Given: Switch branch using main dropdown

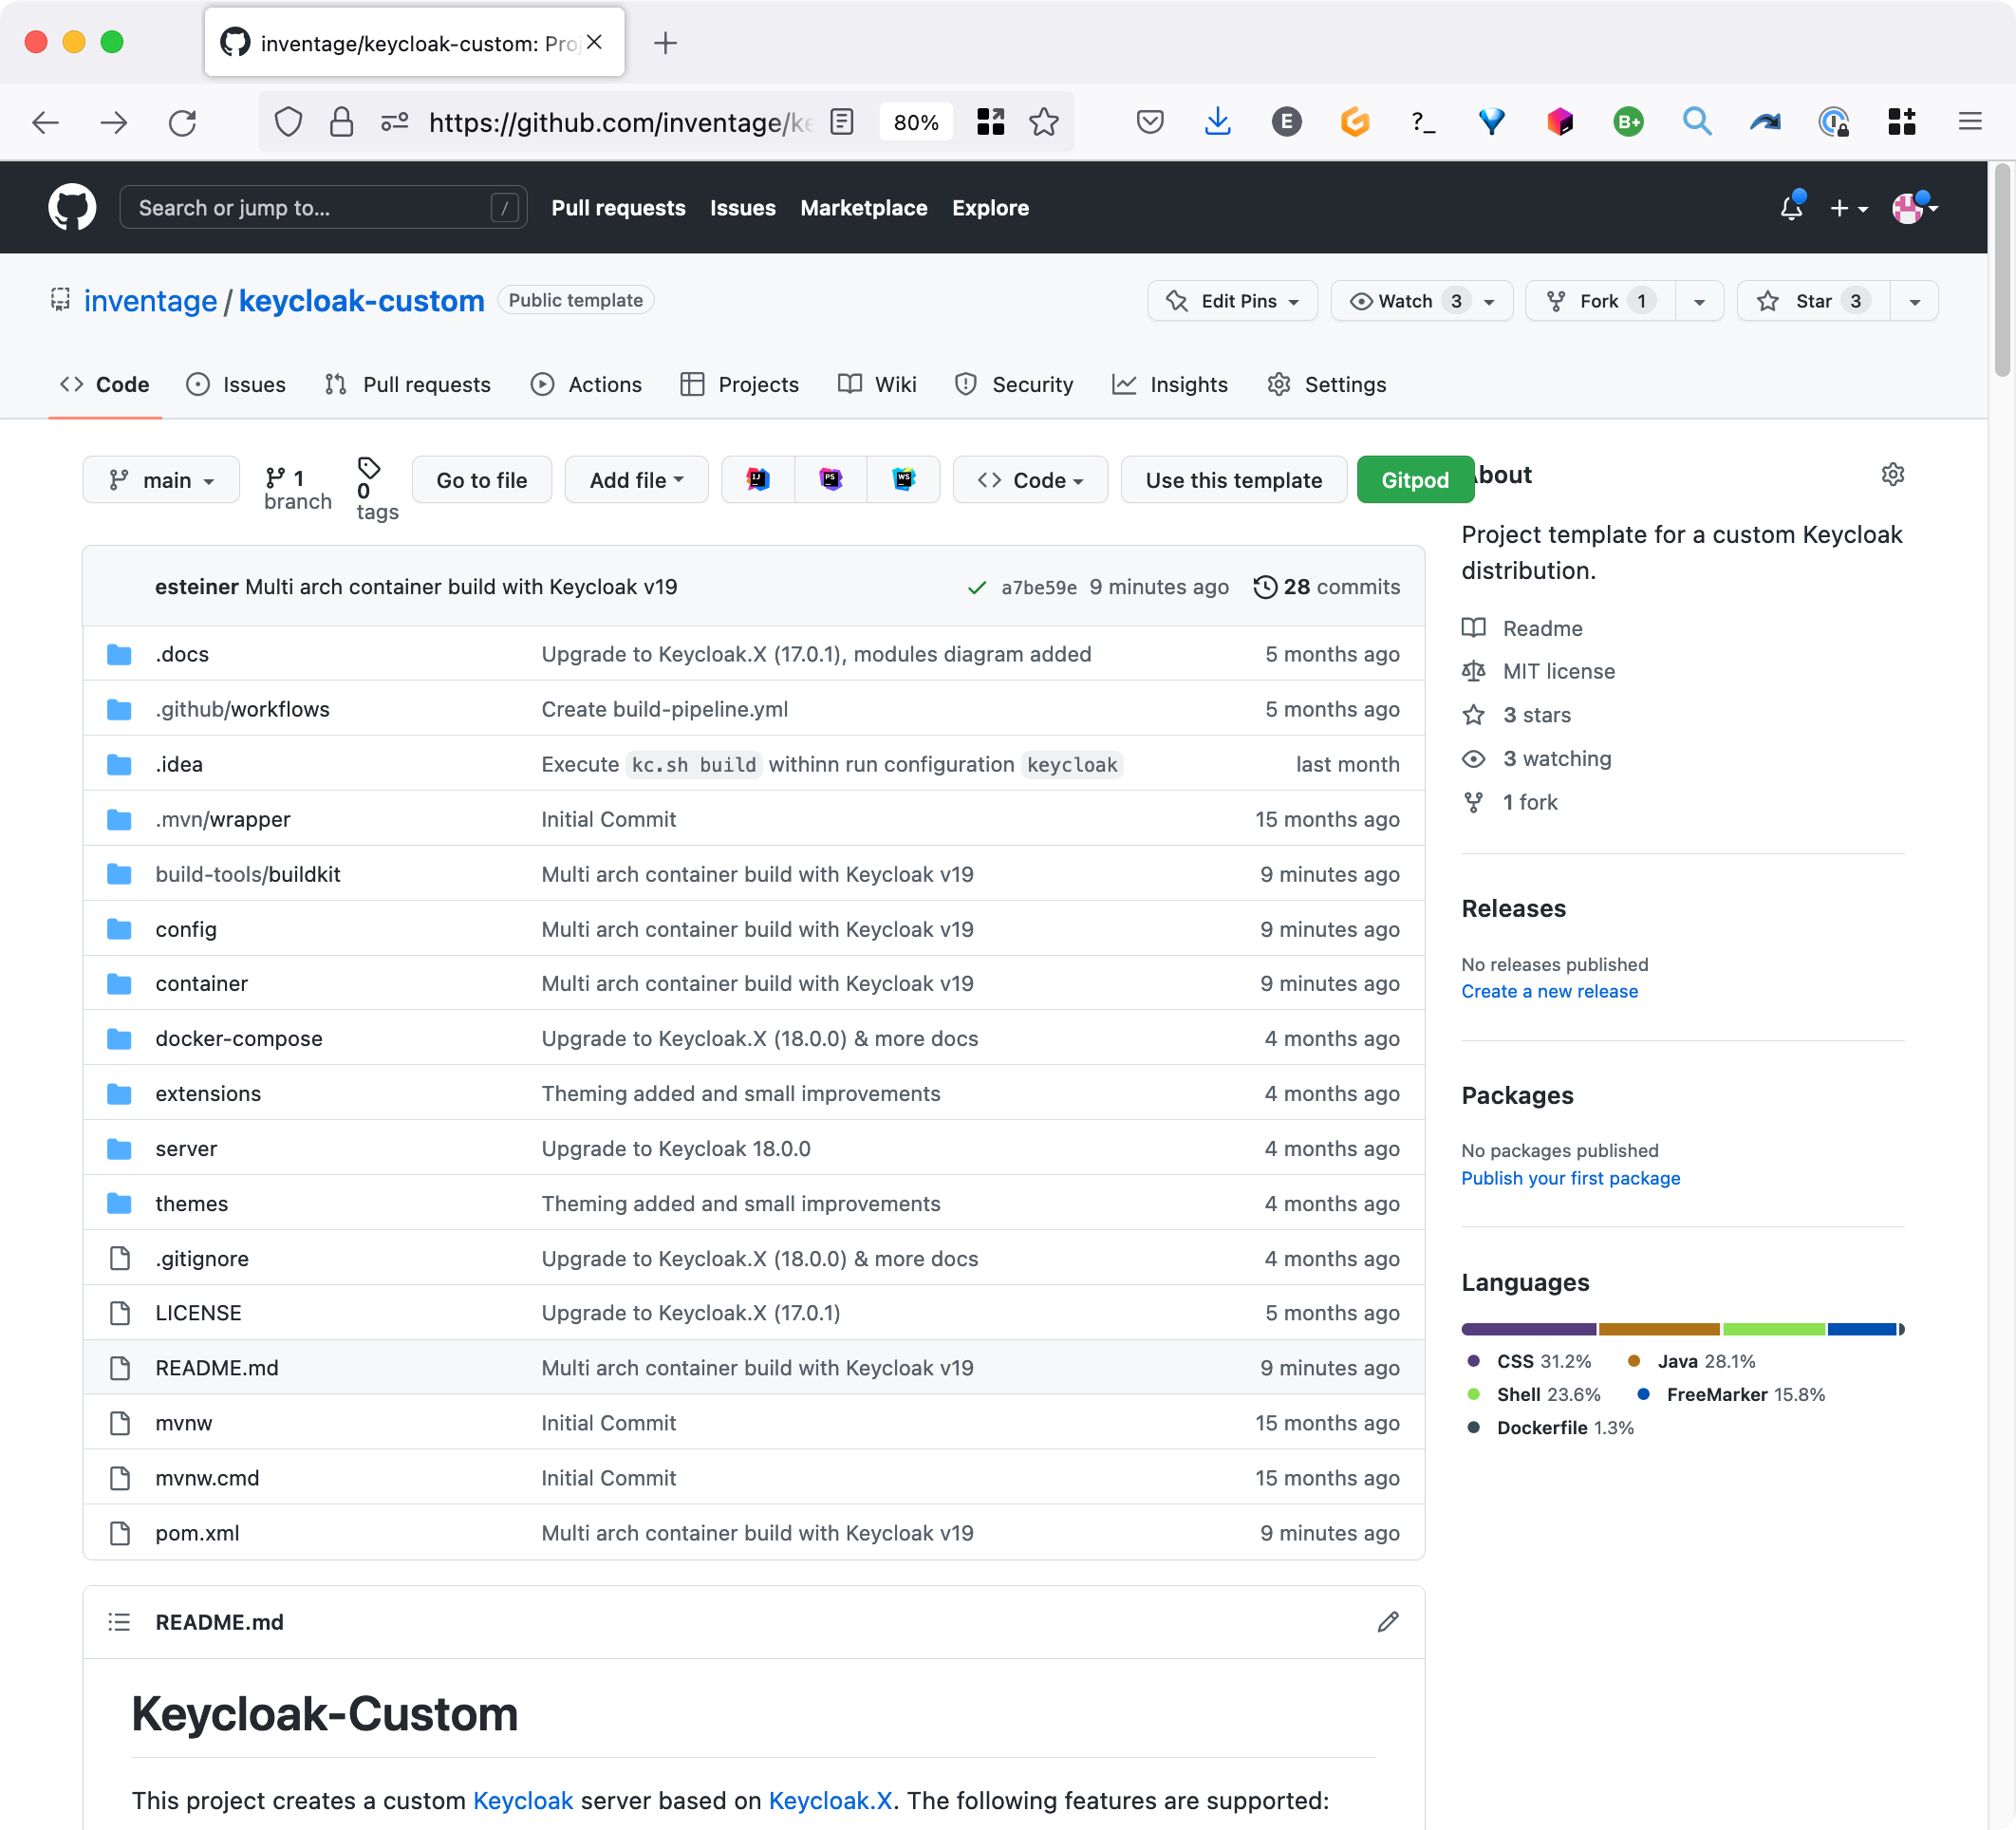Looking at the screenshot, I should click(161, 480).
